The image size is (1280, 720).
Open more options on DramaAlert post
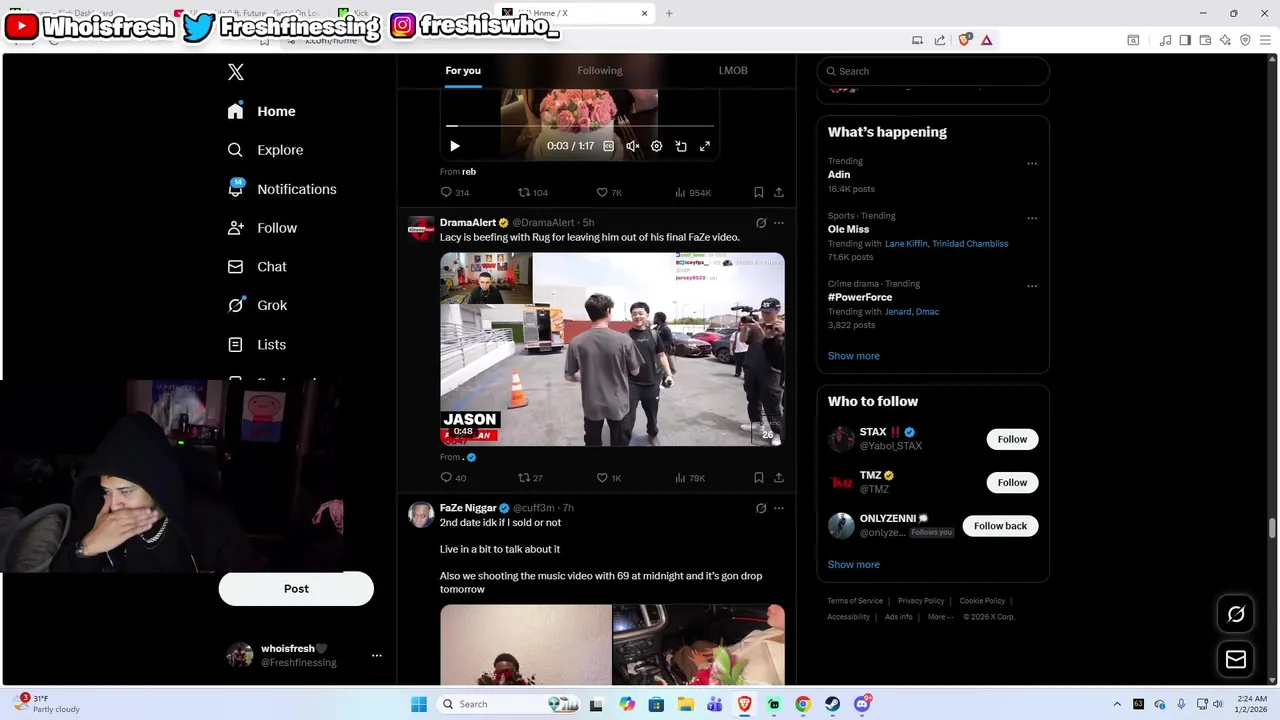[x=779, y=223]
